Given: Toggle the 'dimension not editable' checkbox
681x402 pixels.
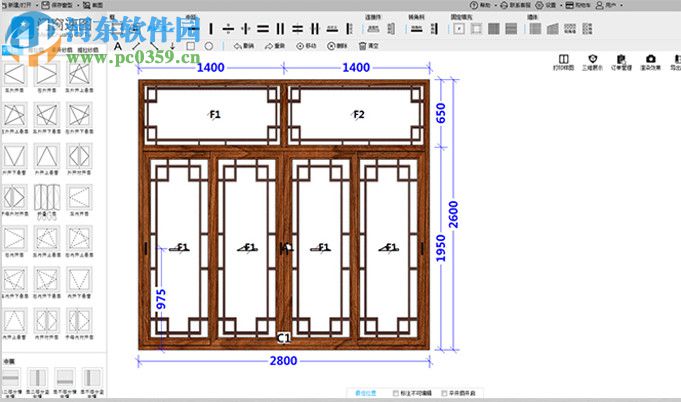Looking at the screenshot, I should (396, 393).
